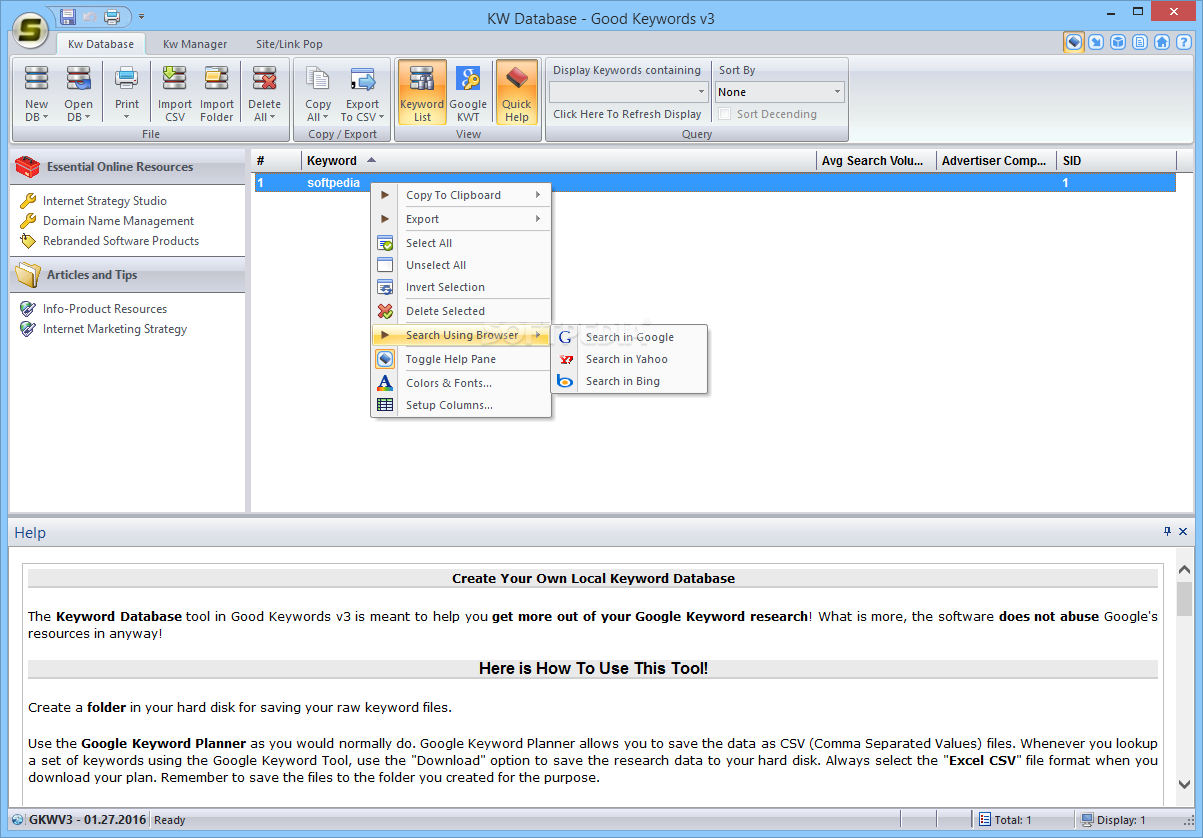
Task: Switch to the Kw Manager tab
Action: 195,44
